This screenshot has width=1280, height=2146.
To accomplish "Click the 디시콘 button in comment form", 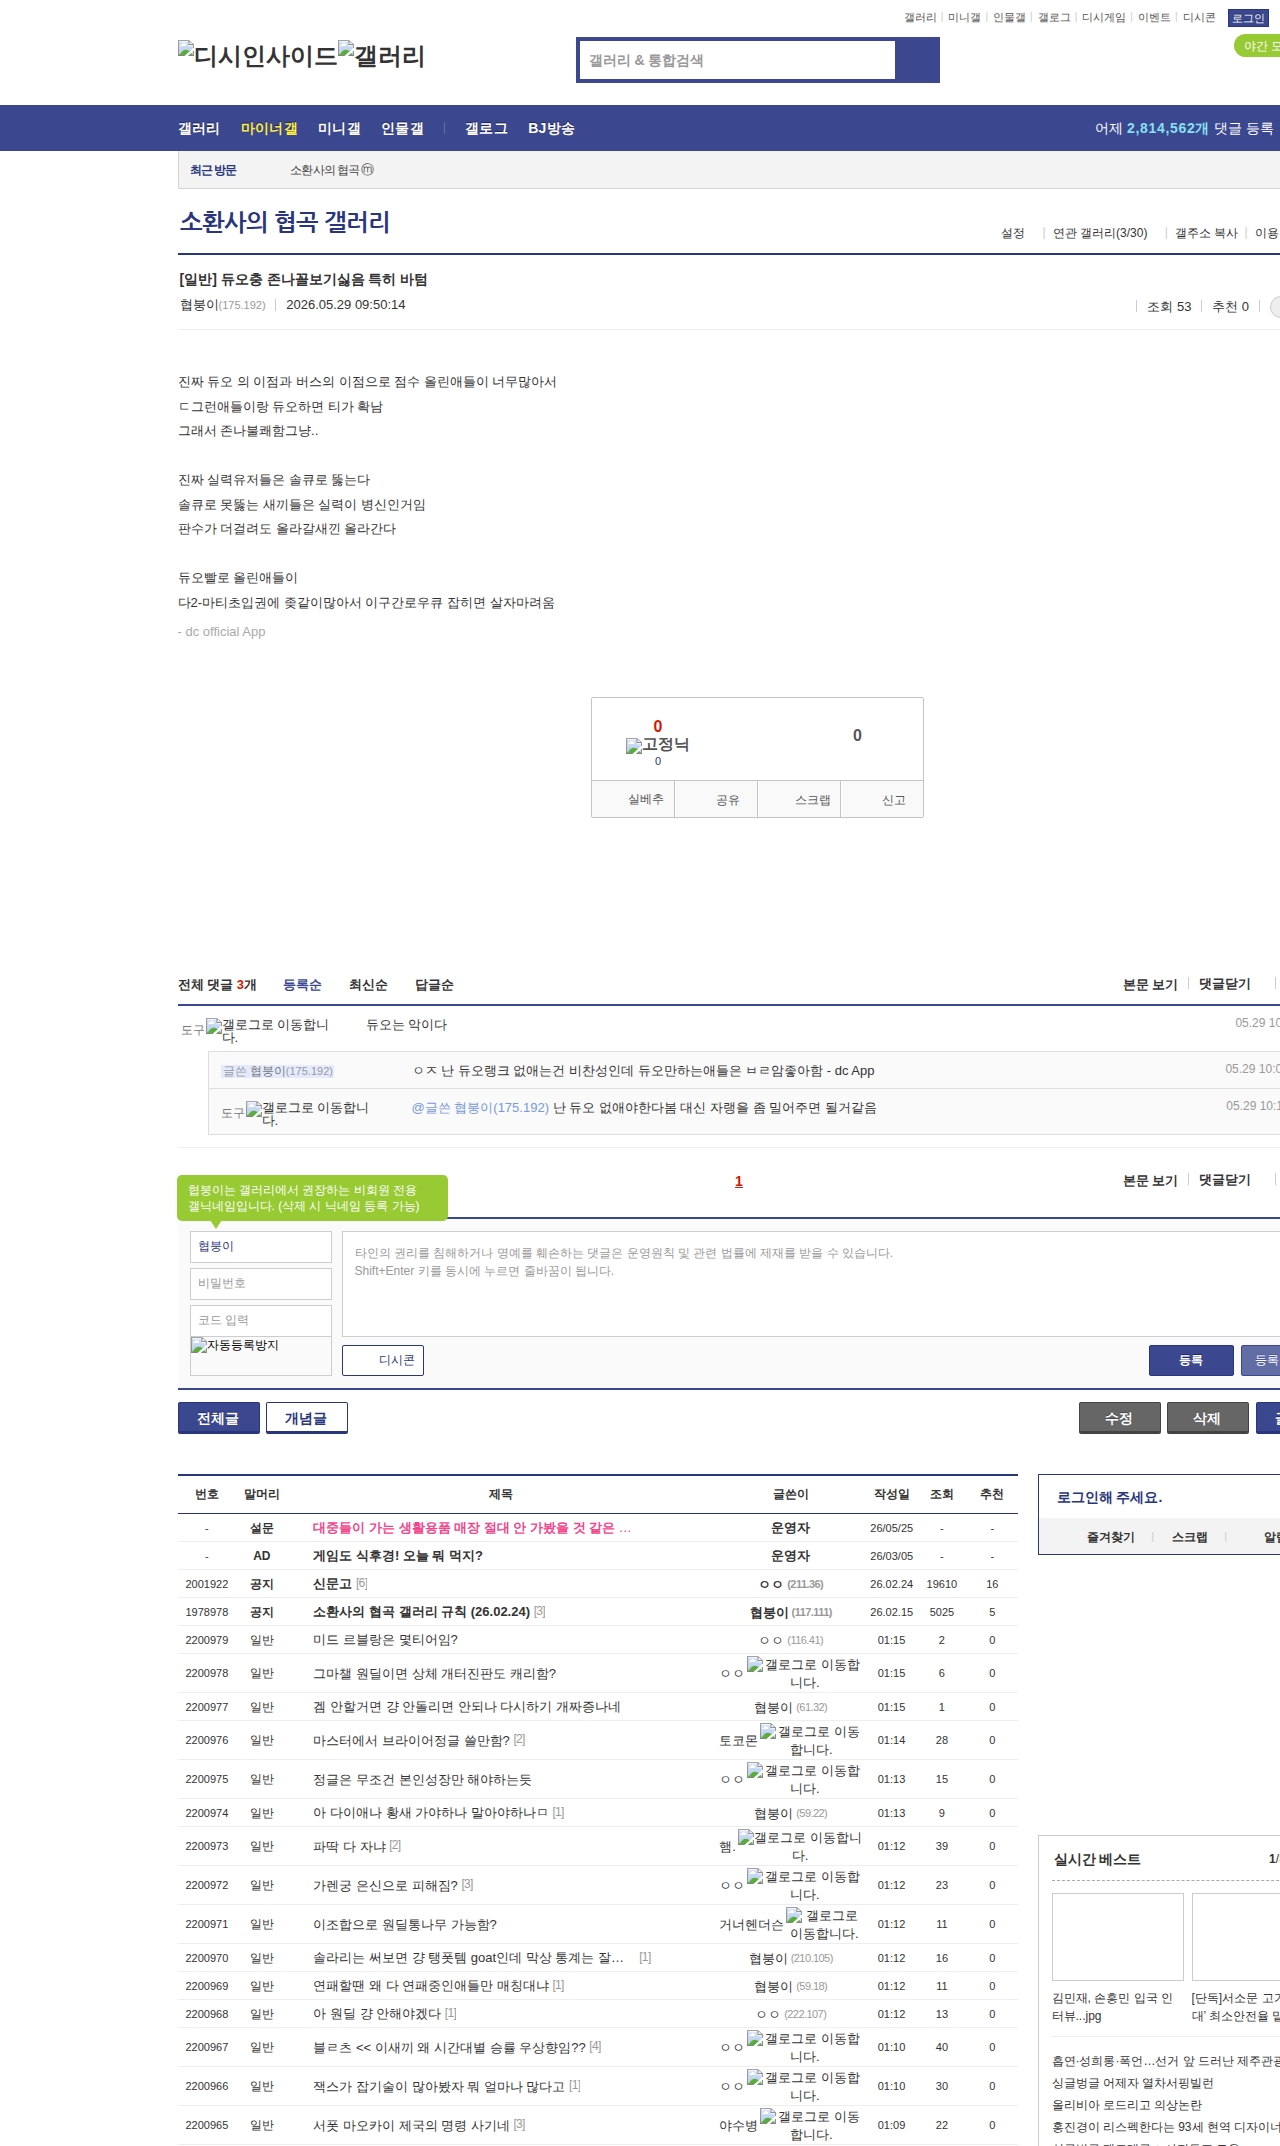I will (x=383, y=1360).
